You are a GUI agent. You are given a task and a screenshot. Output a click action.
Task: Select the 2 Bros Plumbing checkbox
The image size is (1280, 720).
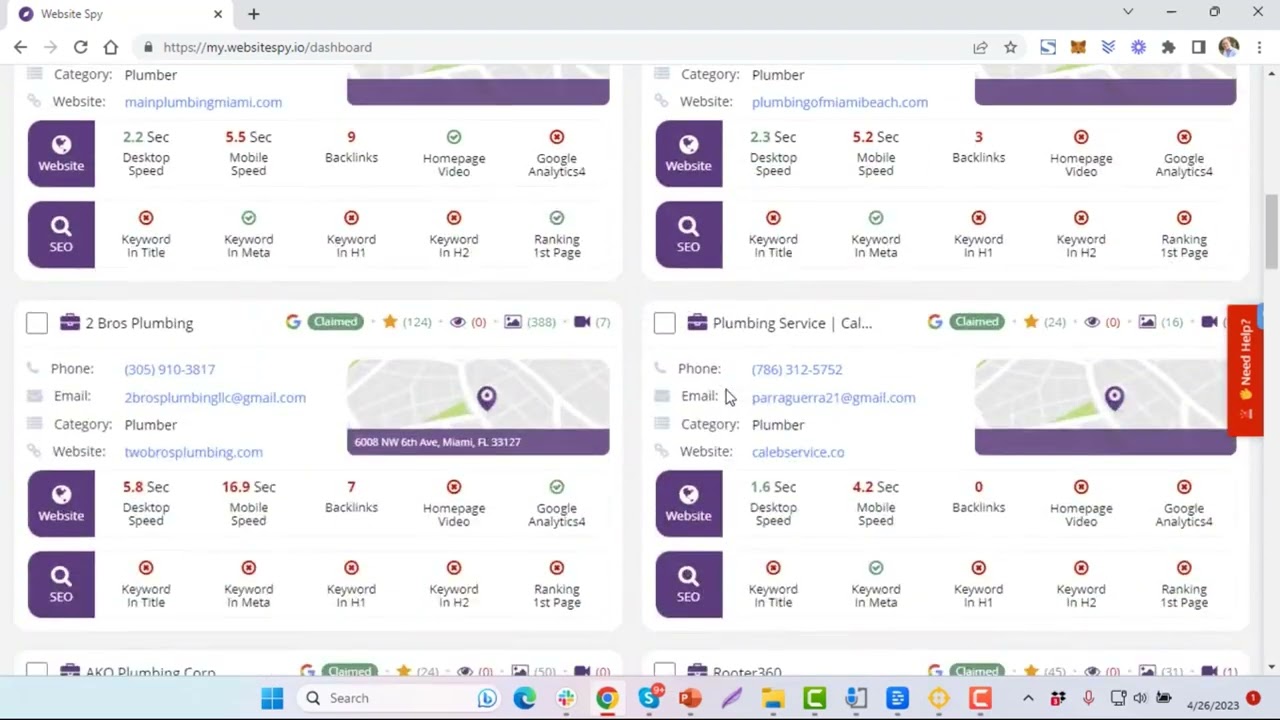point(37,323)
